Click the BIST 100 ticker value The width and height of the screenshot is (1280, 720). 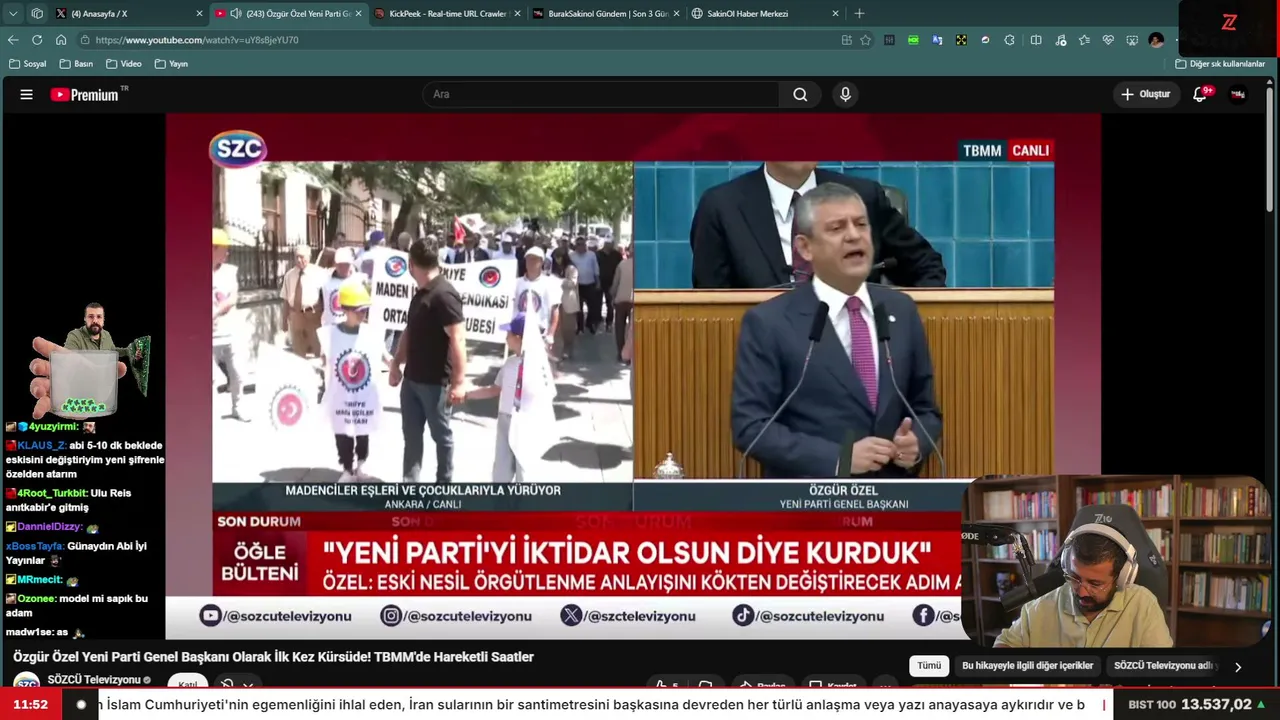[1216, 705]
